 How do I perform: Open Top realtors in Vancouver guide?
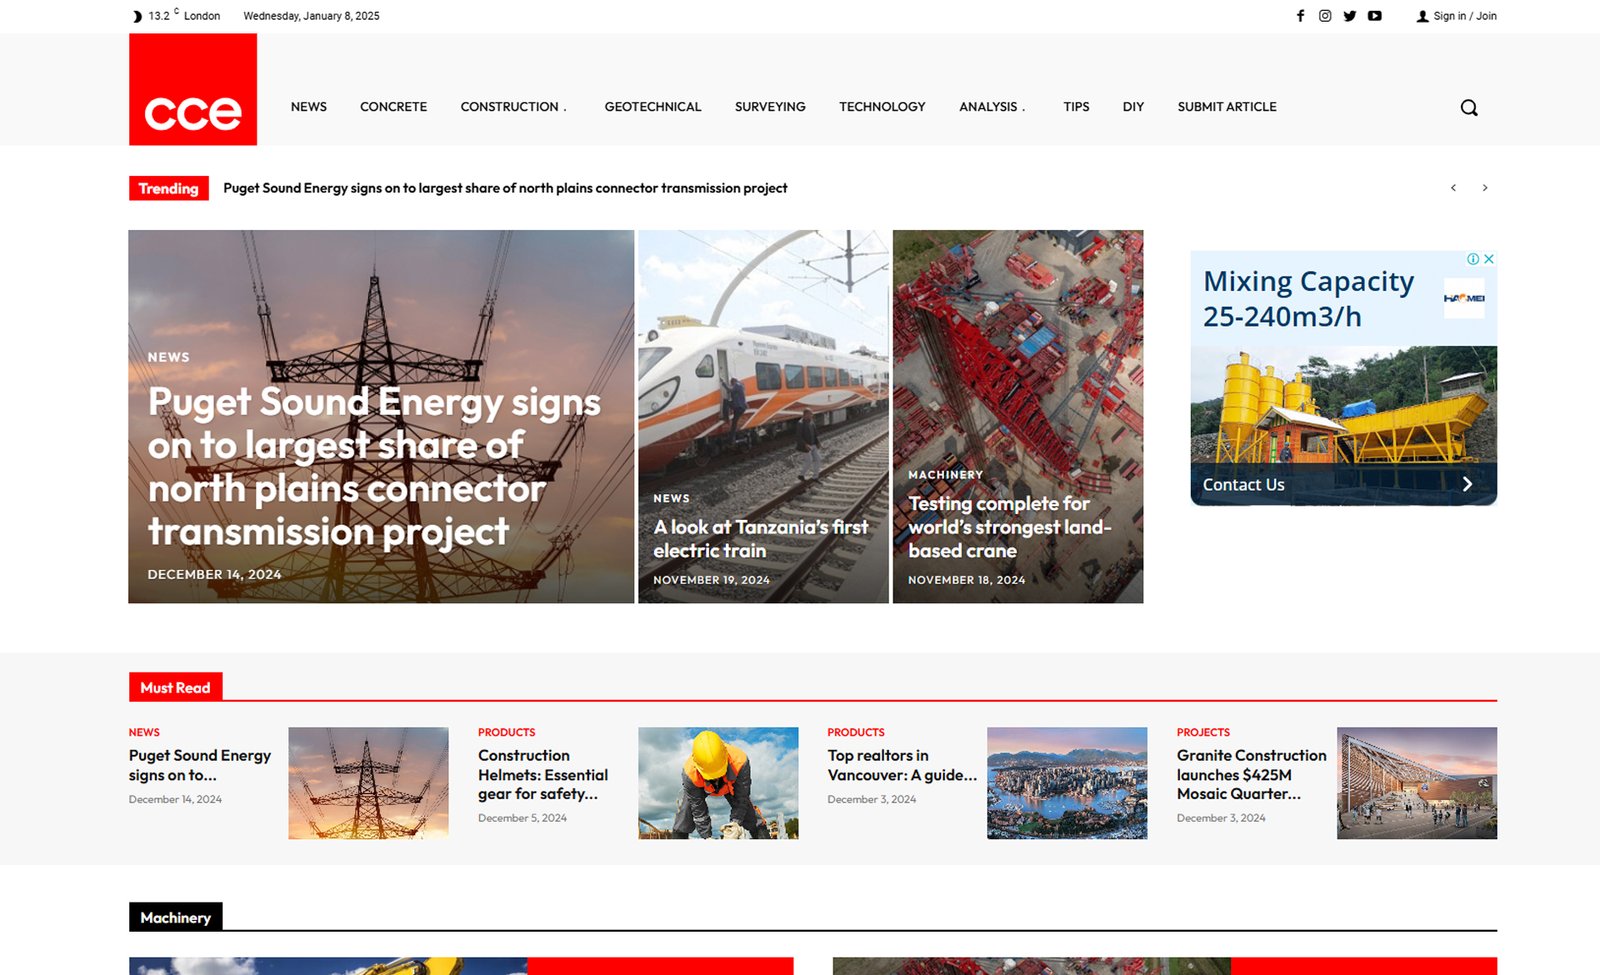point(902,765)
